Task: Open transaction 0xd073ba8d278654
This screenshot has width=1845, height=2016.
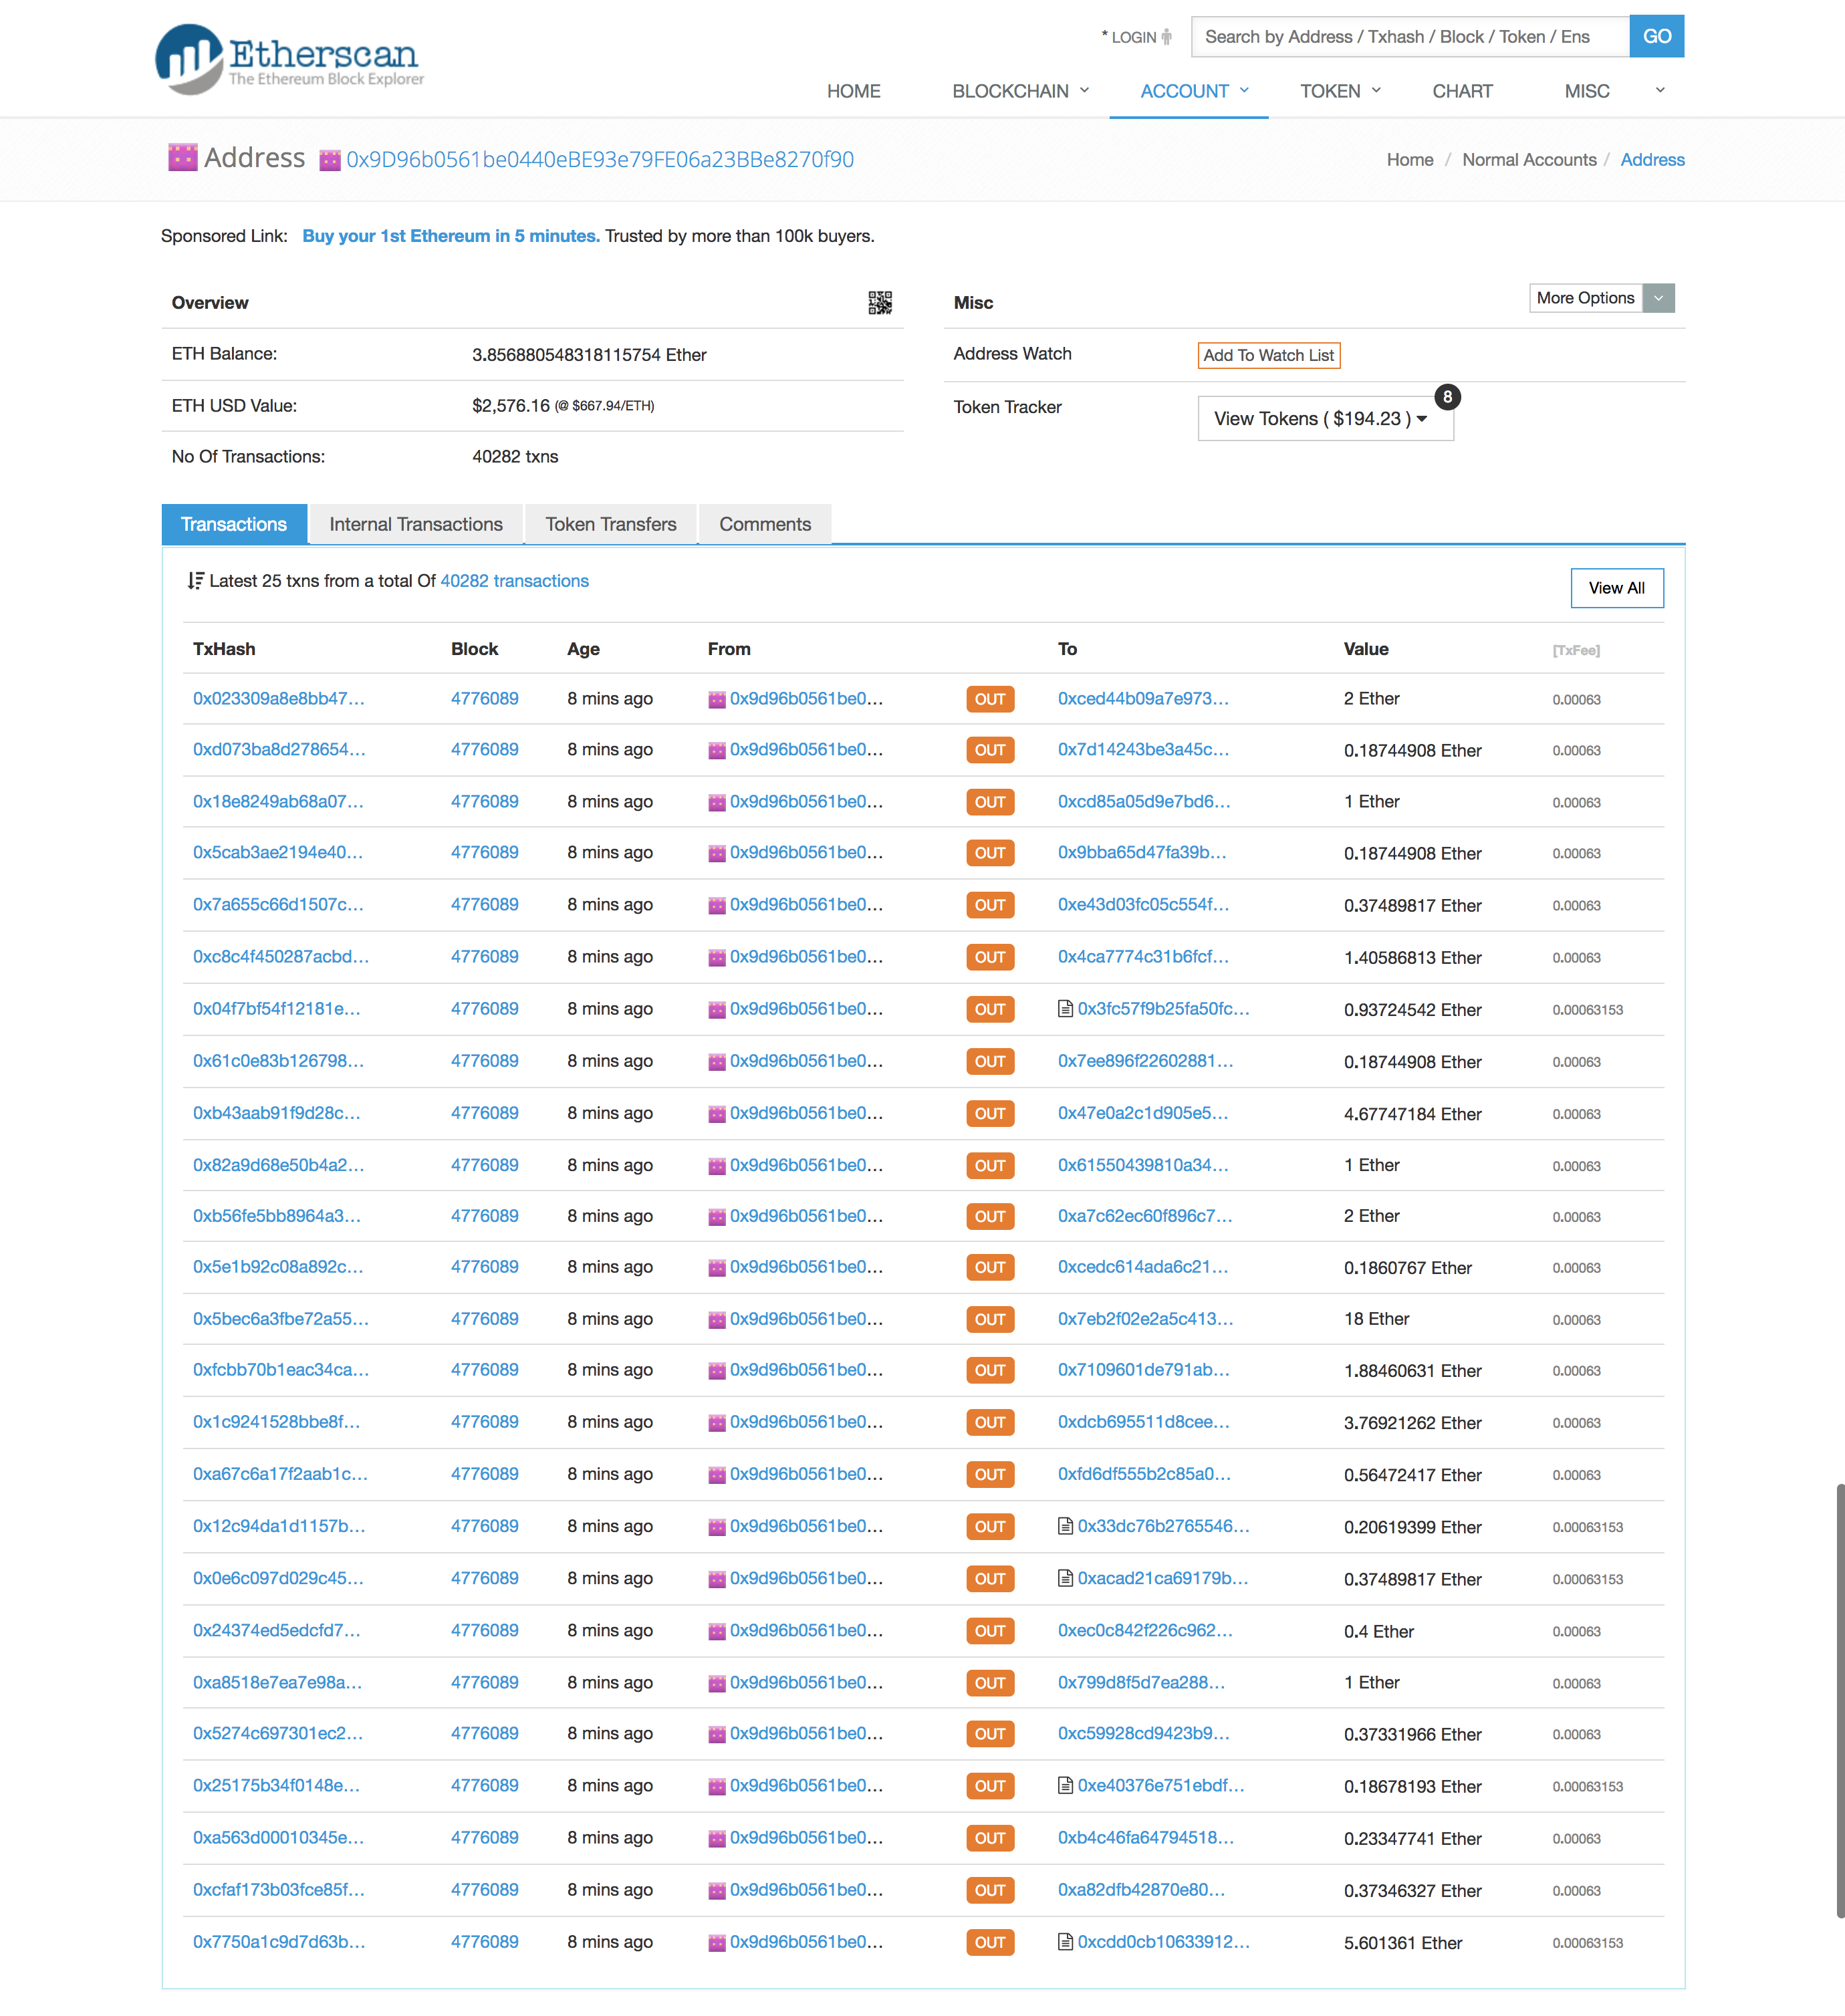Action: (x=279, y=749)
